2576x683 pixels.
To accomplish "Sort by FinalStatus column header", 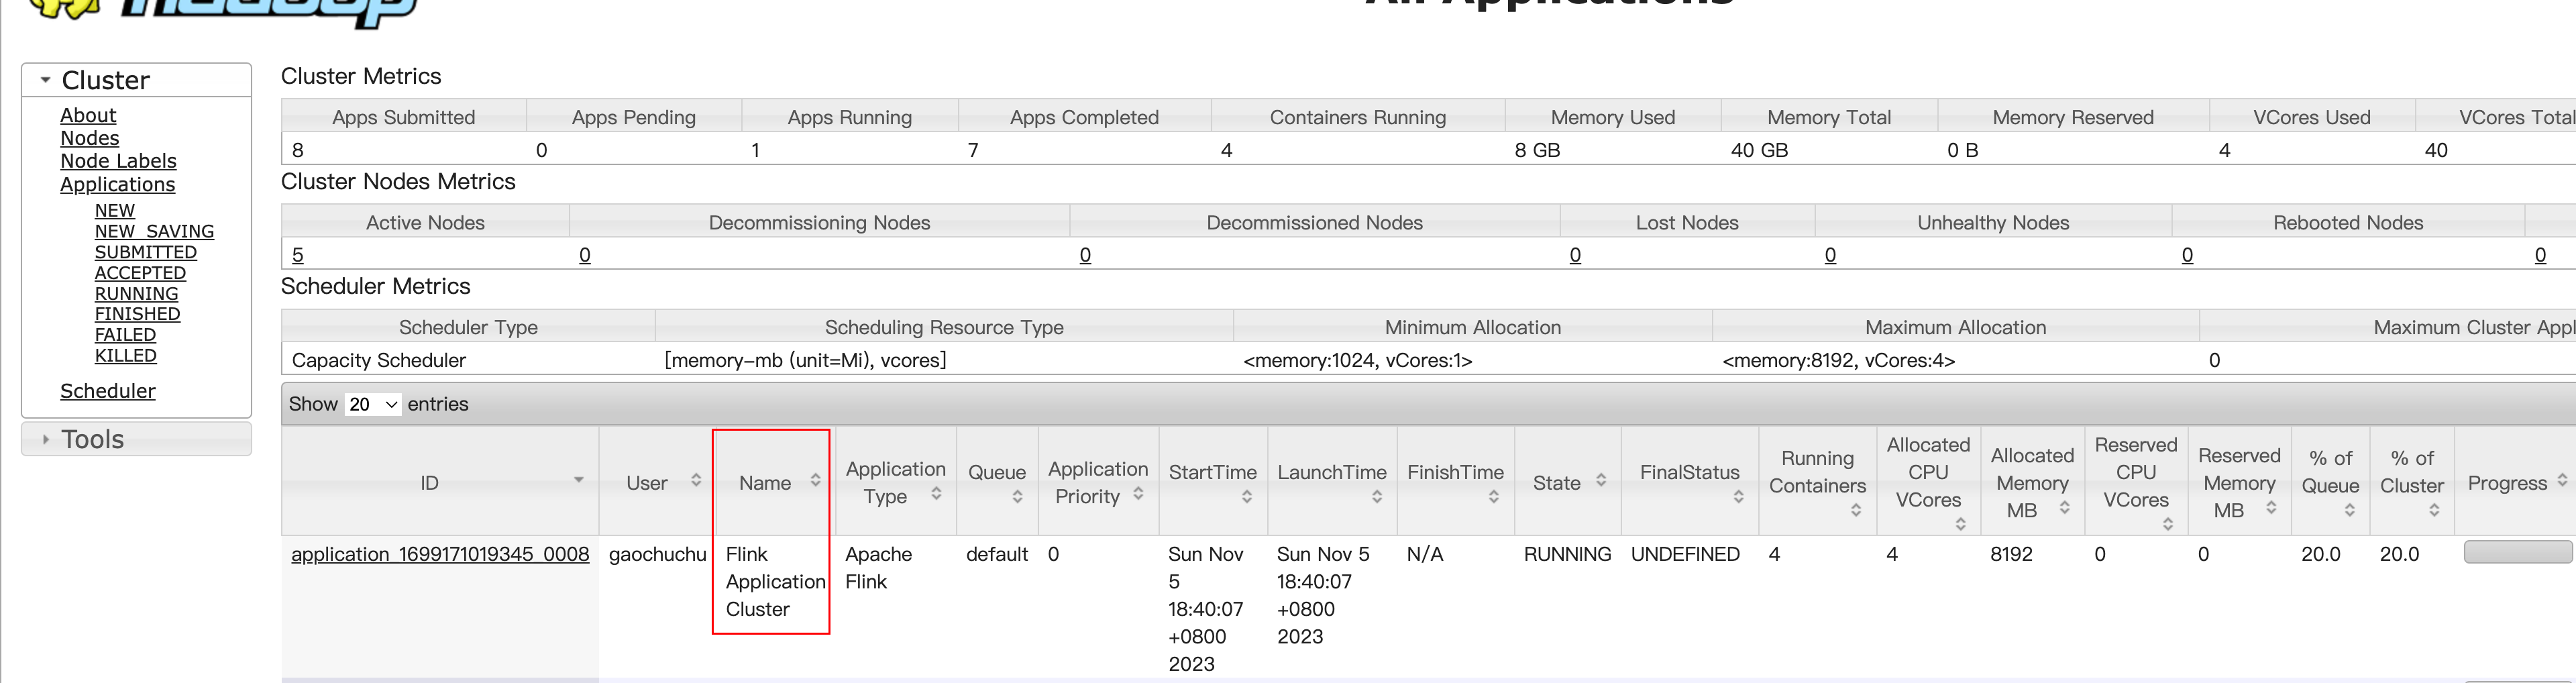I will (1689, 473).
